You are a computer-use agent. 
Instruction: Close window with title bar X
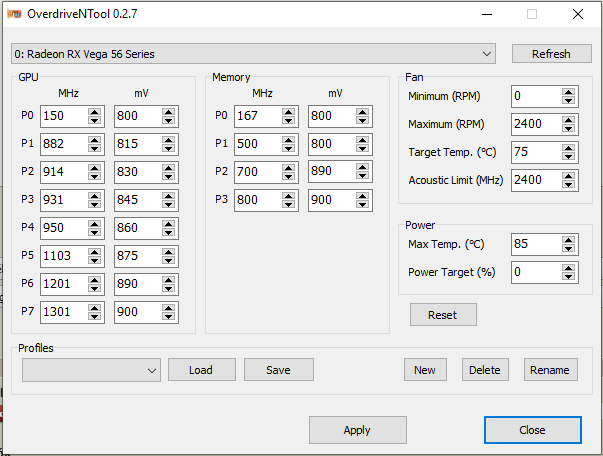pyautogui.click(x=578, y=15)
